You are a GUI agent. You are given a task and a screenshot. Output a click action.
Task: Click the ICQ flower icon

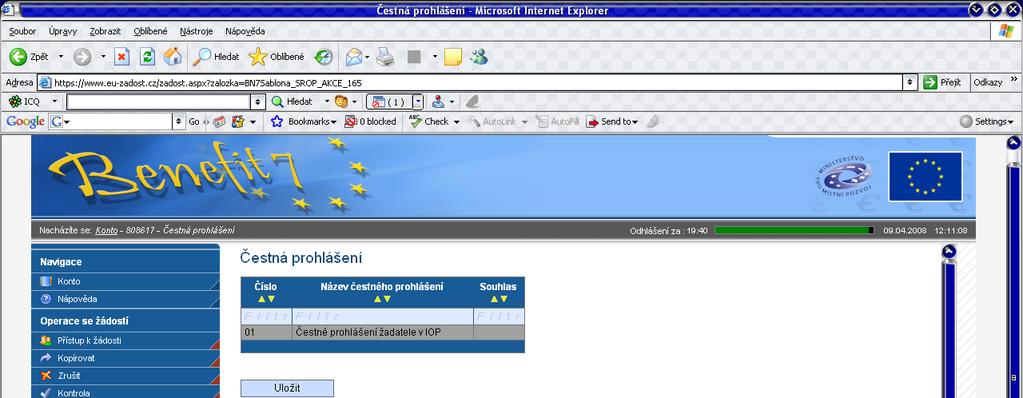coord(15,102)
